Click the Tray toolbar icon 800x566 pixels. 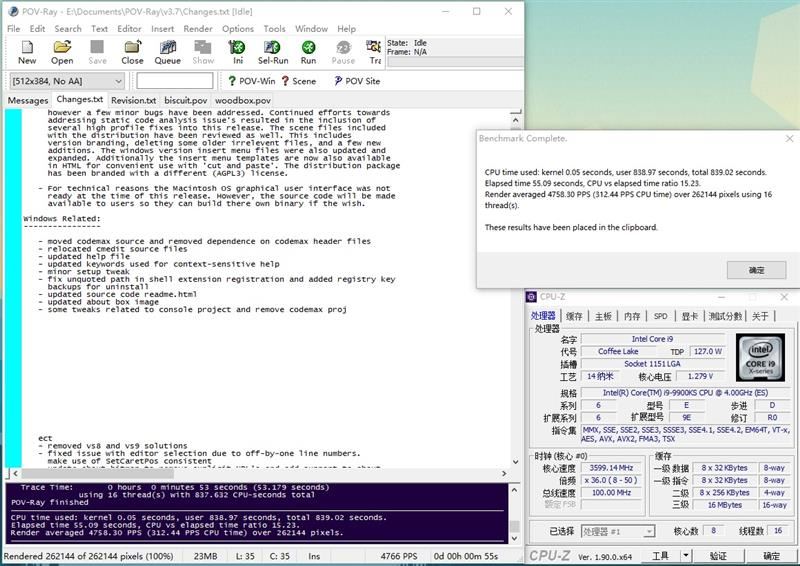(374, 53)
